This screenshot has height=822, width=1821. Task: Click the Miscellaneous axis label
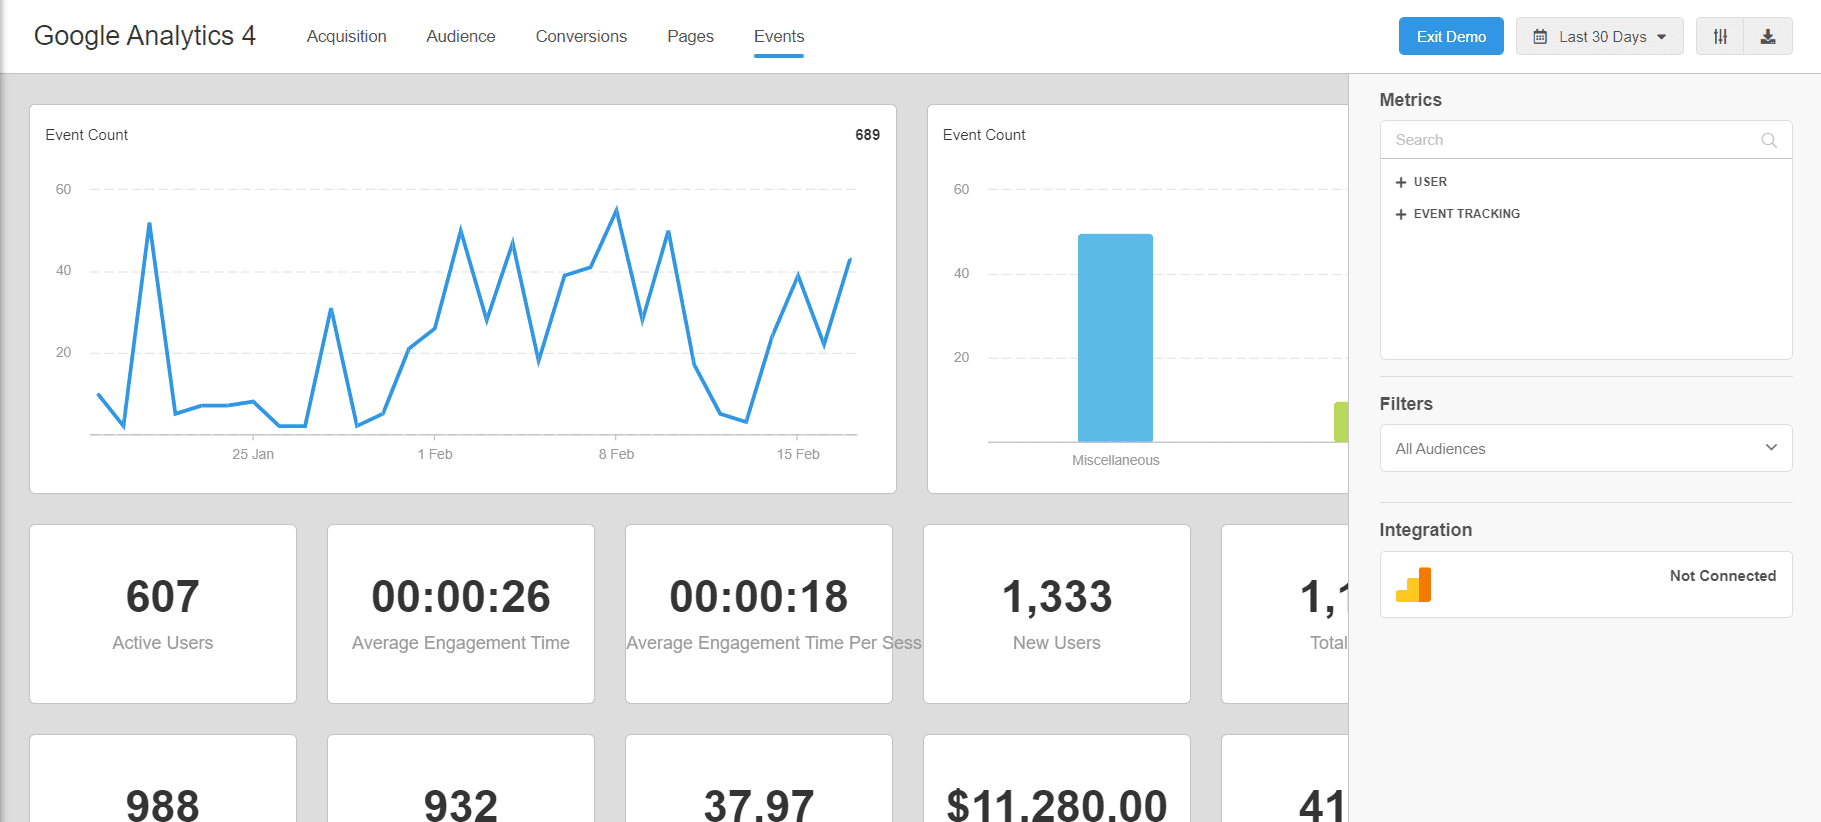coord(1116,460)
